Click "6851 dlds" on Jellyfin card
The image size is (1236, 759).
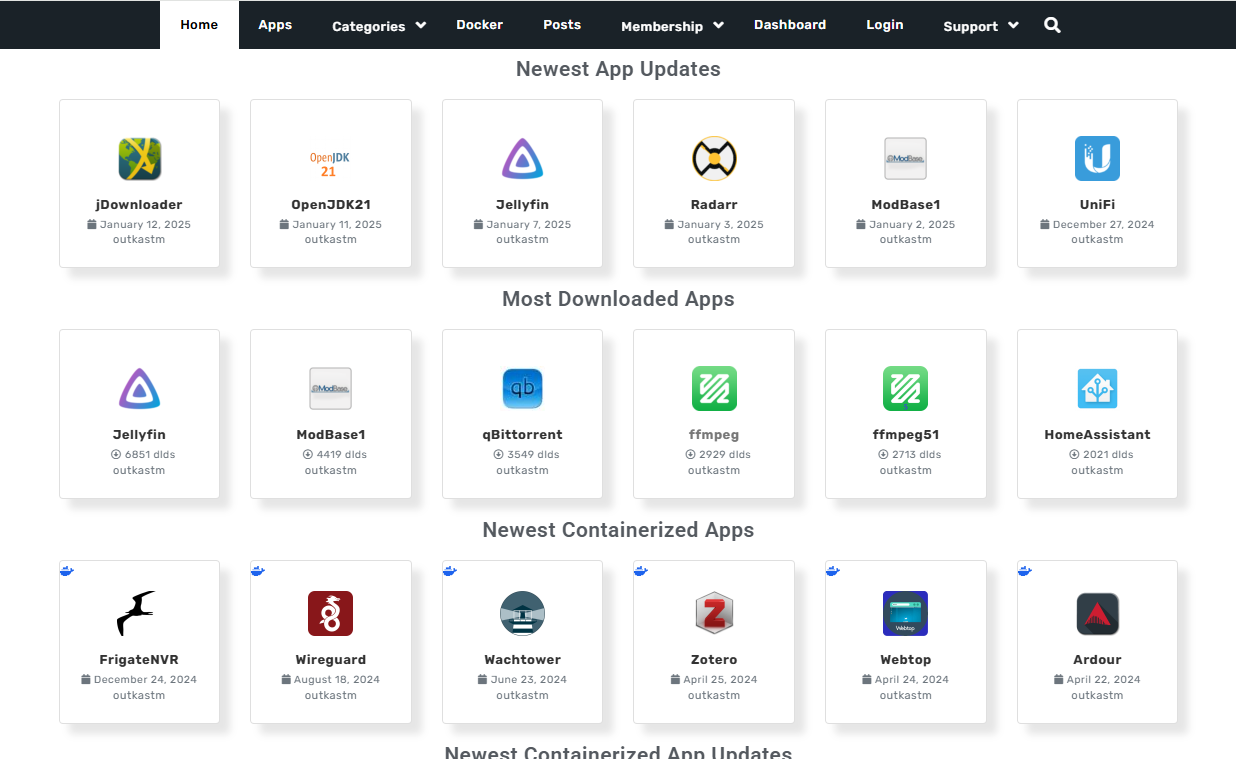[x=150, y=454]
